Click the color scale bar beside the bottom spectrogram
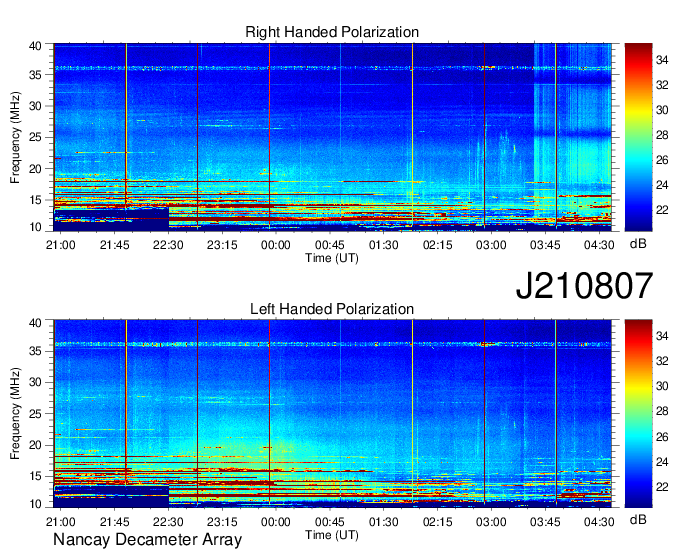Viewport: 680px width, 552px height. [638, 413]
